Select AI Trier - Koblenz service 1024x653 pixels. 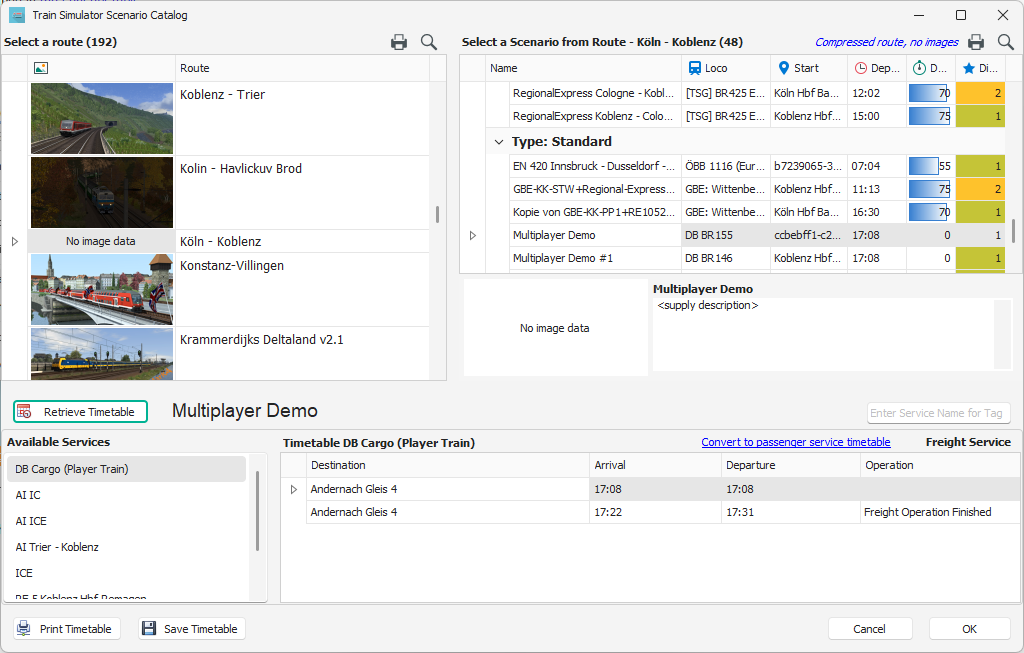coord(127,547)
